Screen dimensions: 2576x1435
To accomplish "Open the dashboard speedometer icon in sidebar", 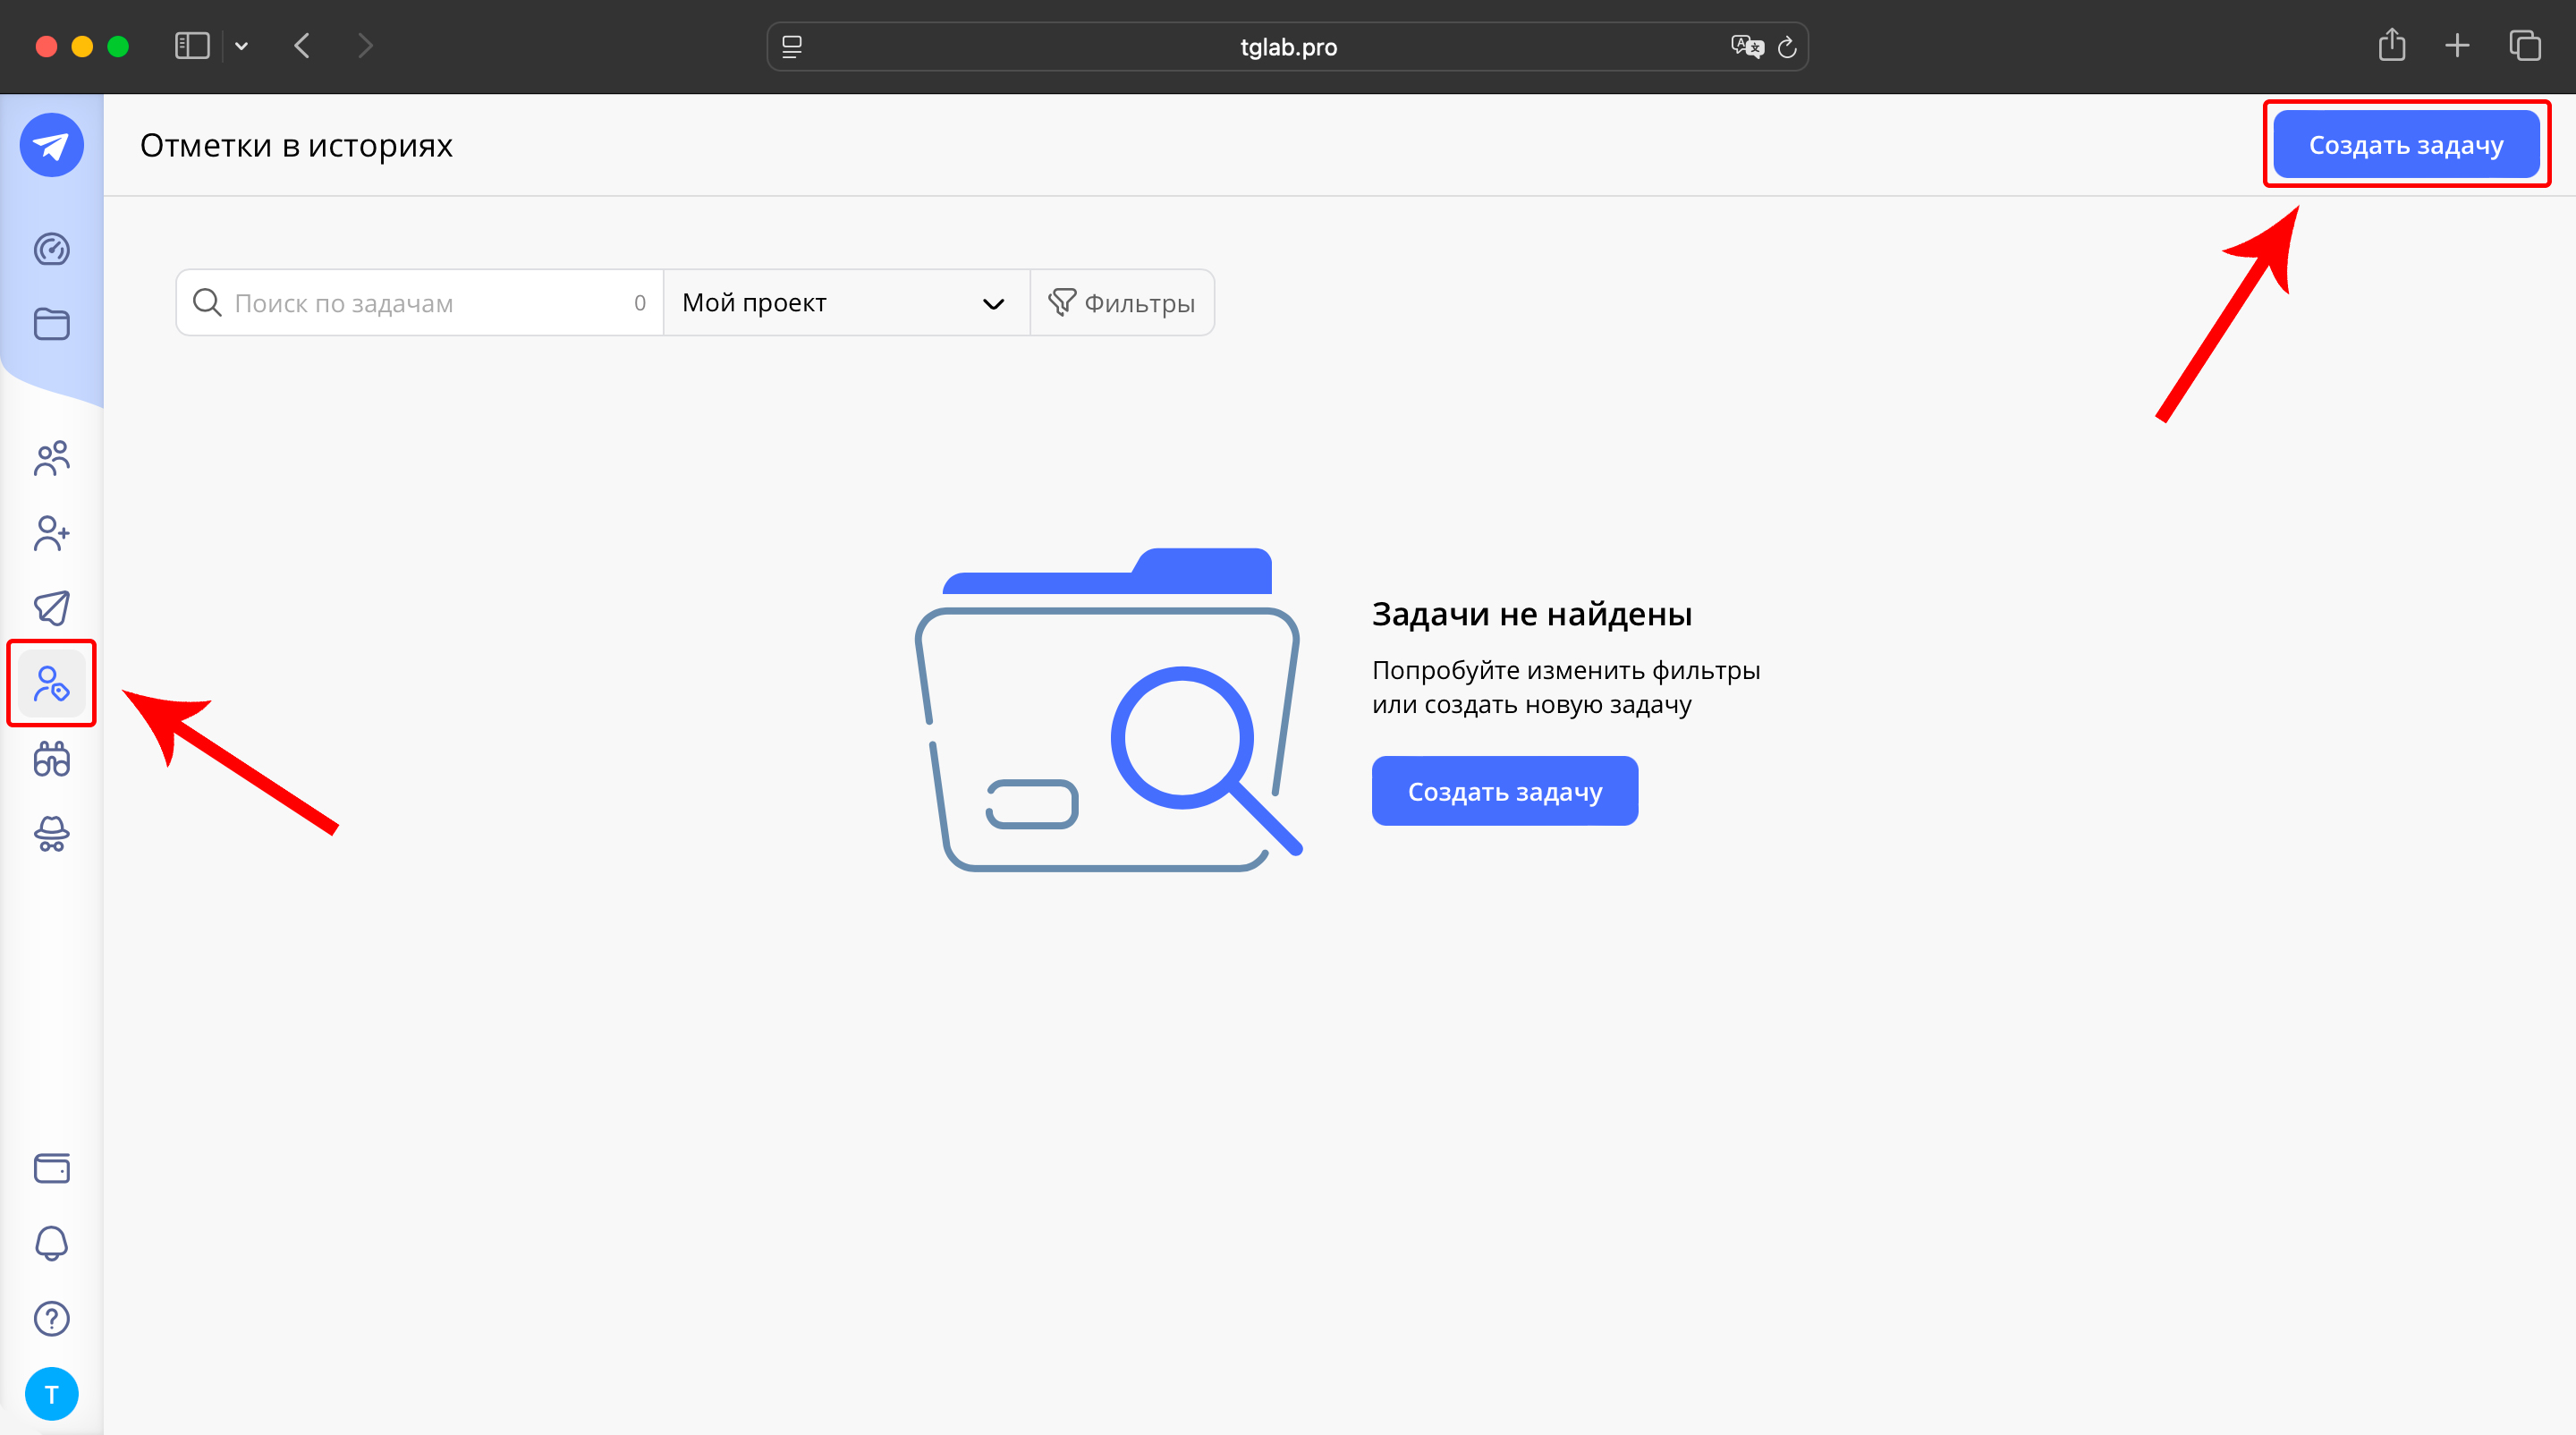I will click(x=52, y=249).
